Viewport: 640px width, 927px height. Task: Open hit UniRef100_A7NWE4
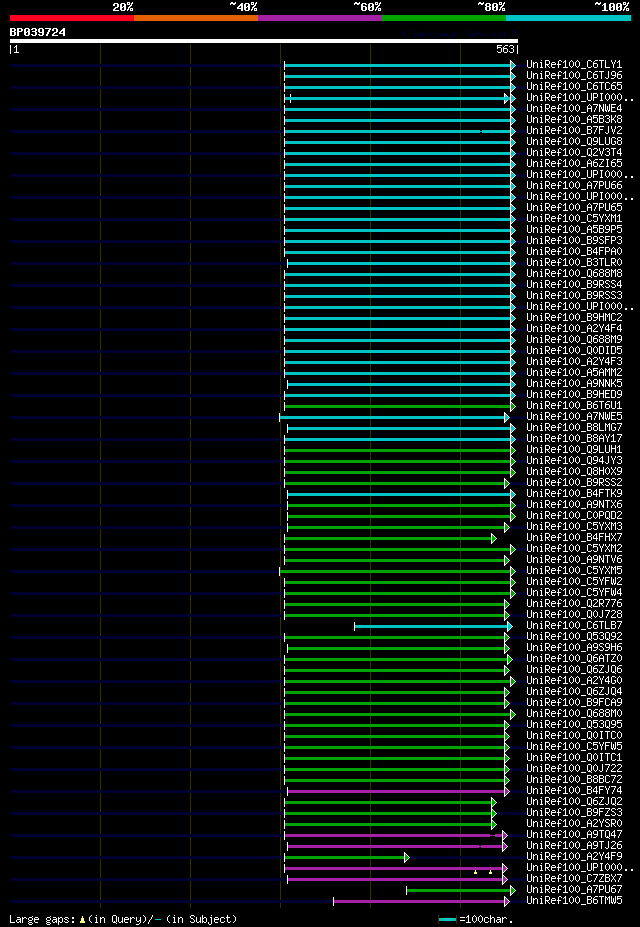click(574, 109)
